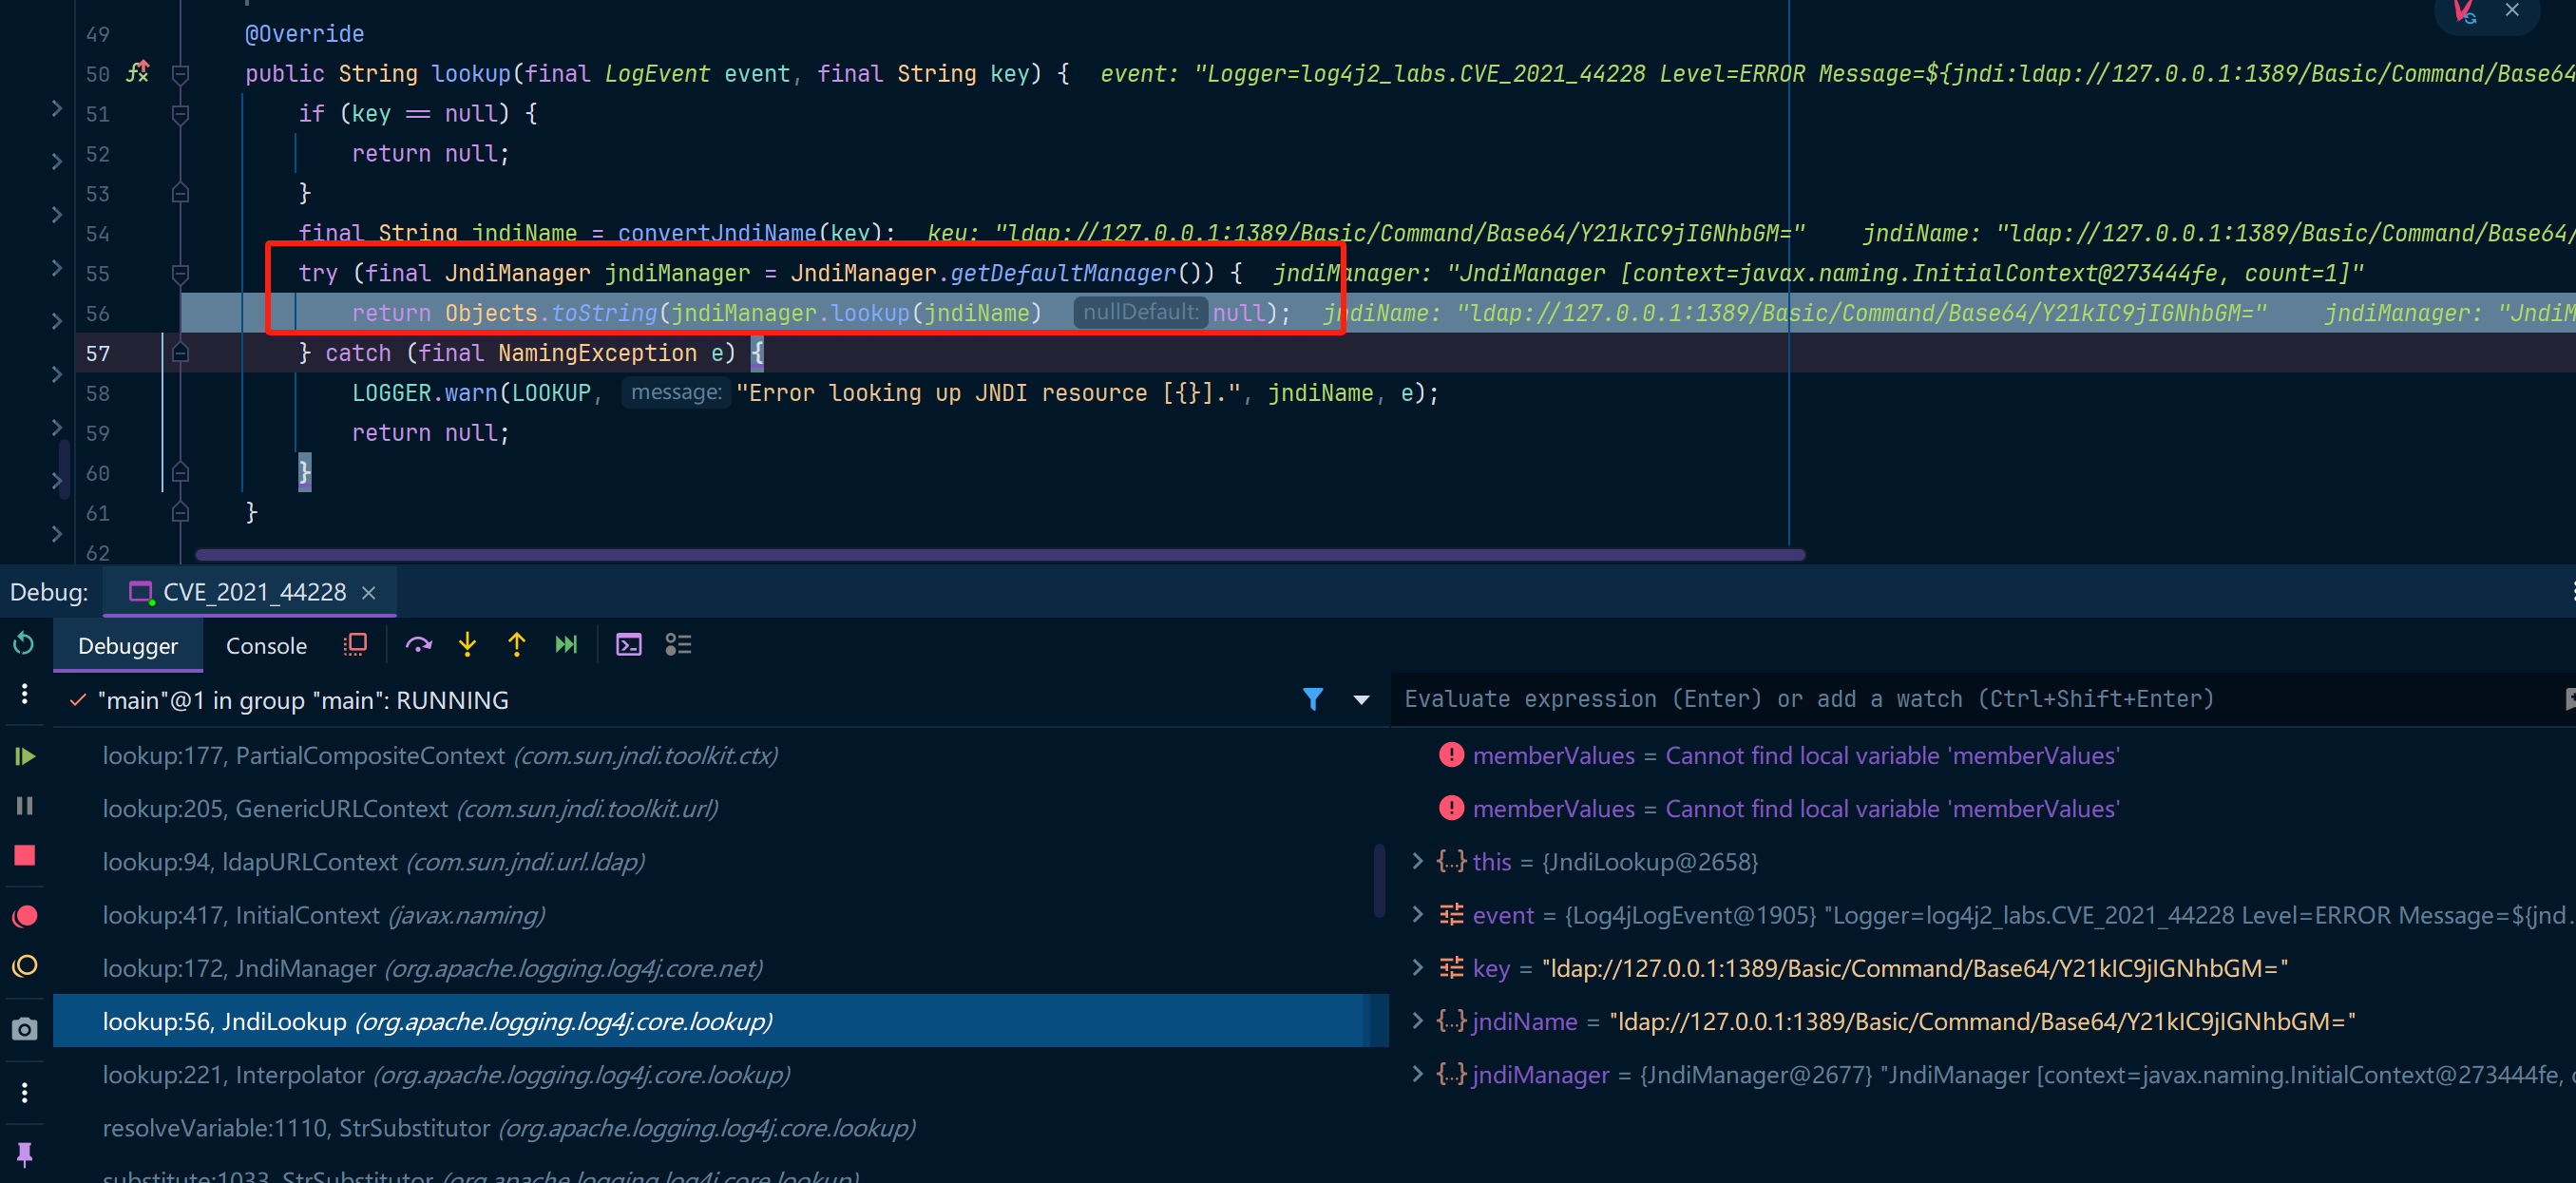Open the View Breakpoints dialog
The image size is (2576, 1183).
click(25, 915)
